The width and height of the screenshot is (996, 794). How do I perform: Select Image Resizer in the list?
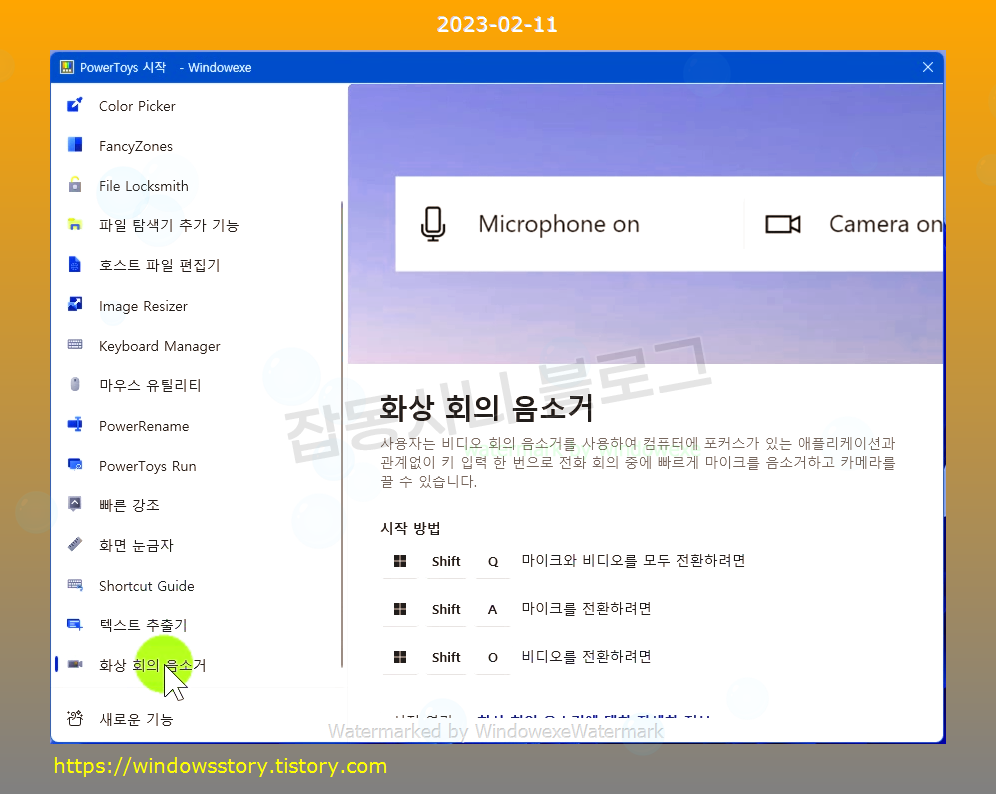tap(197, 306)
